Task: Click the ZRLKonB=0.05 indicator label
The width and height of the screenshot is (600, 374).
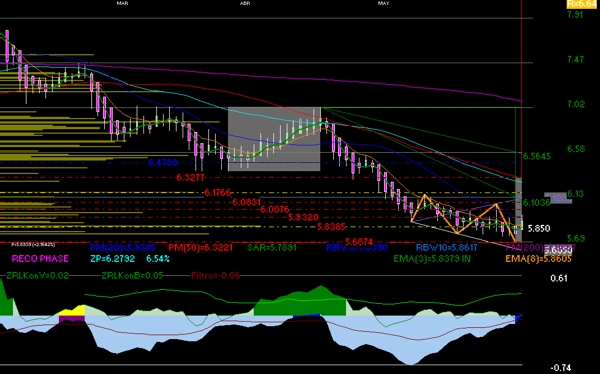Action: [132, 276]
